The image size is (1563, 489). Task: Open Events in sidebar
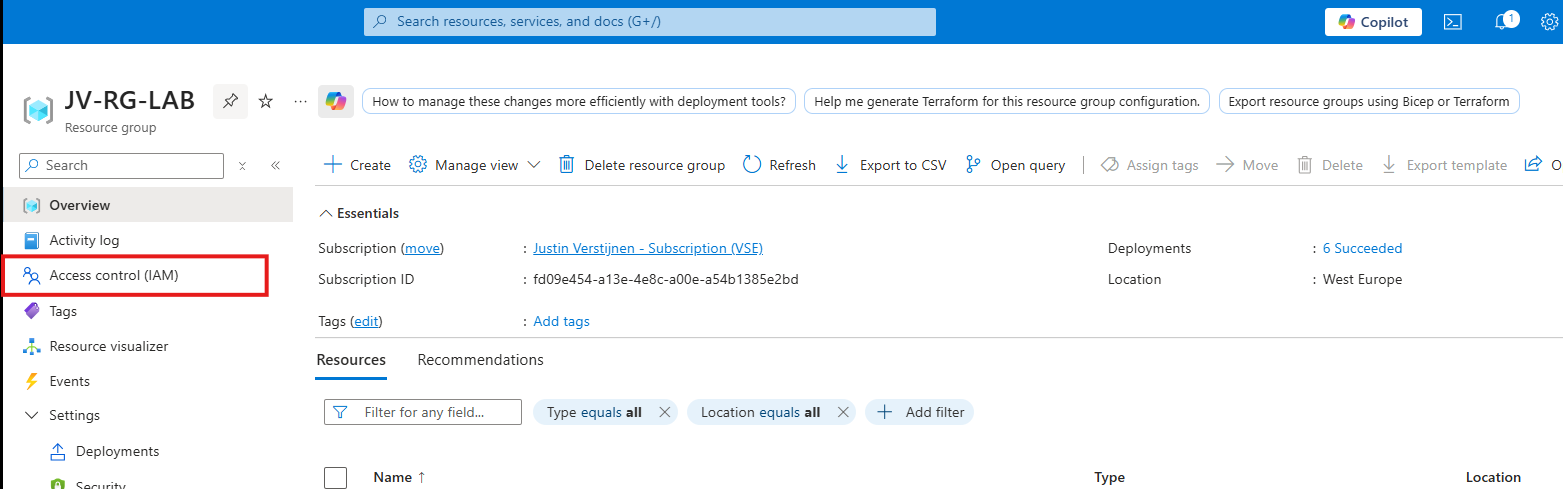[x=148, y=381]
